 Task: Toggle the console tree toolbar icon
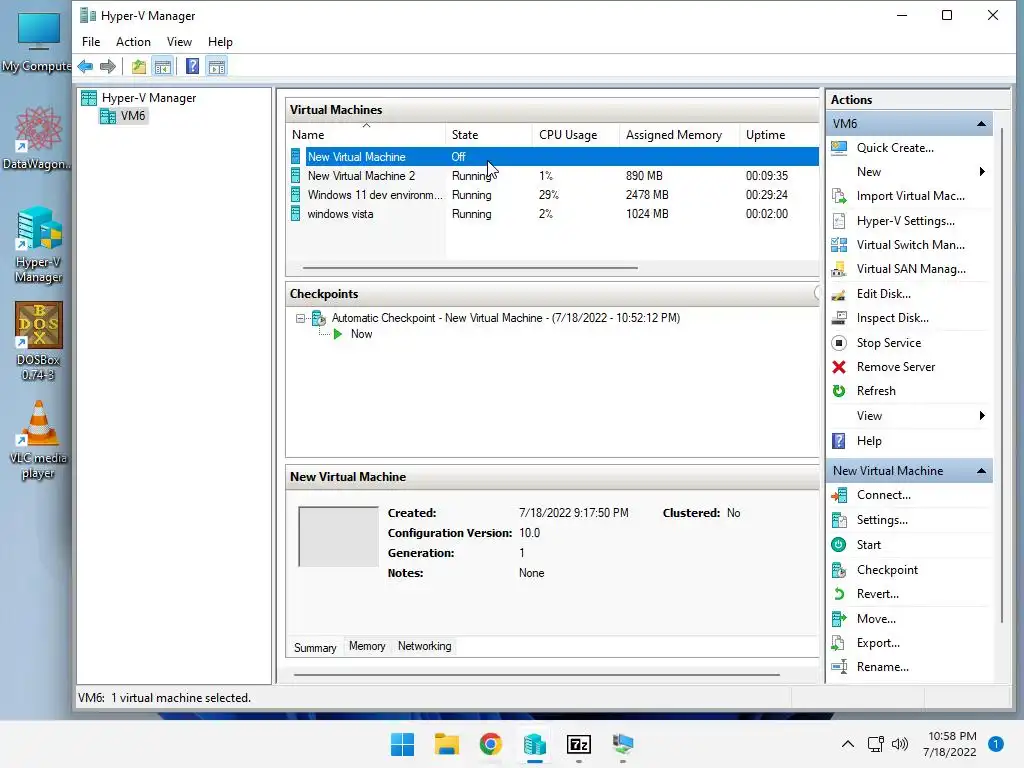(163, 67)
